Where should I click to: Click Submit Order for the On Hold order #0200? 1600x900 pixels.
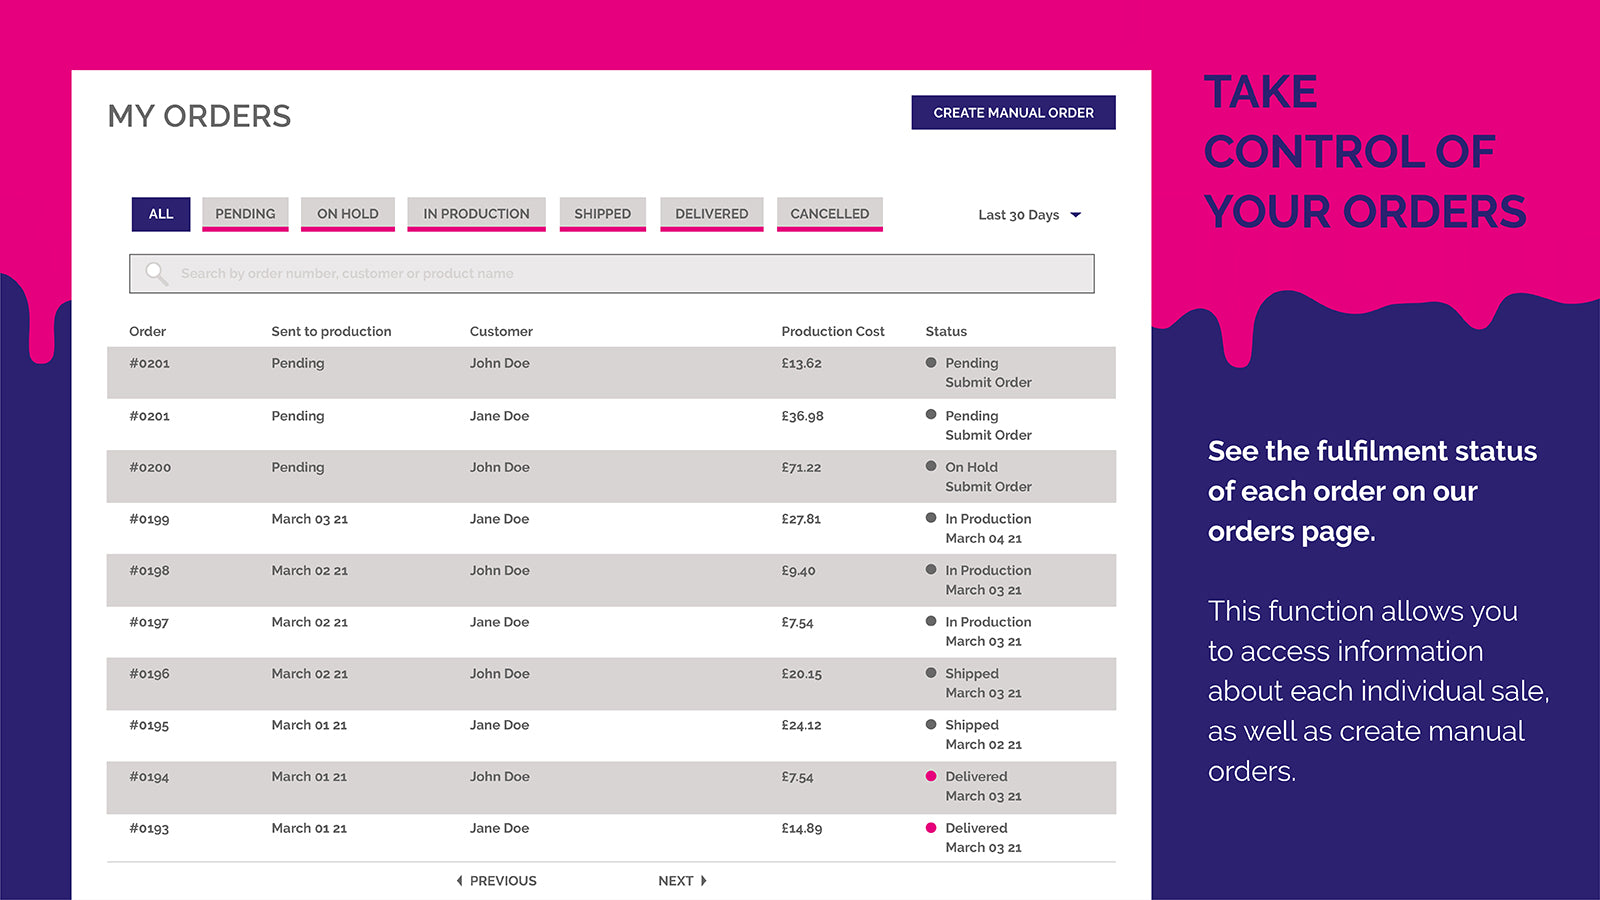pos(988,487)
